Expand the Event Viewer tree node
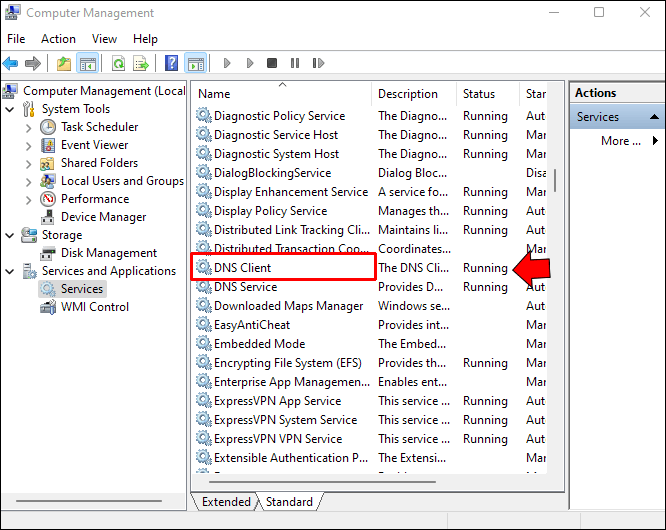Image resolution: width=666 pixels, height=530 pixels. (x=28, y=145)
